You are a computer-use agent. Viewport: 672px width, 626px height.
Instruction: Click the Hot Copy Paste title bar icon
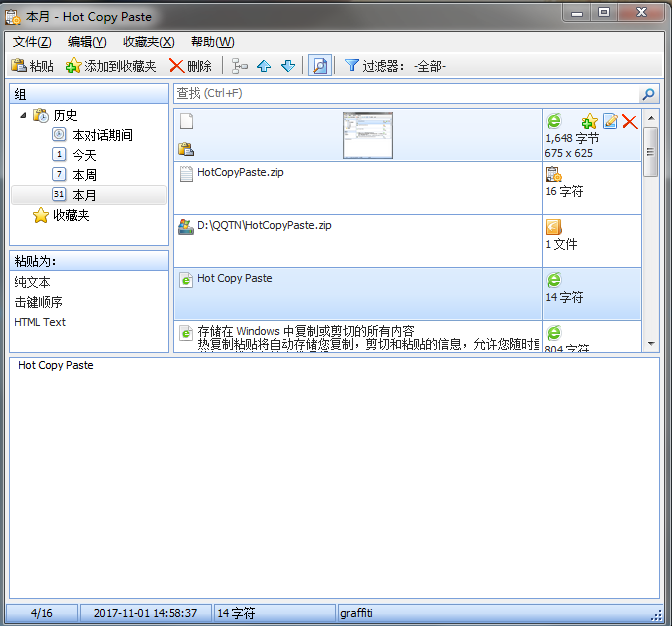click(12, 17)
